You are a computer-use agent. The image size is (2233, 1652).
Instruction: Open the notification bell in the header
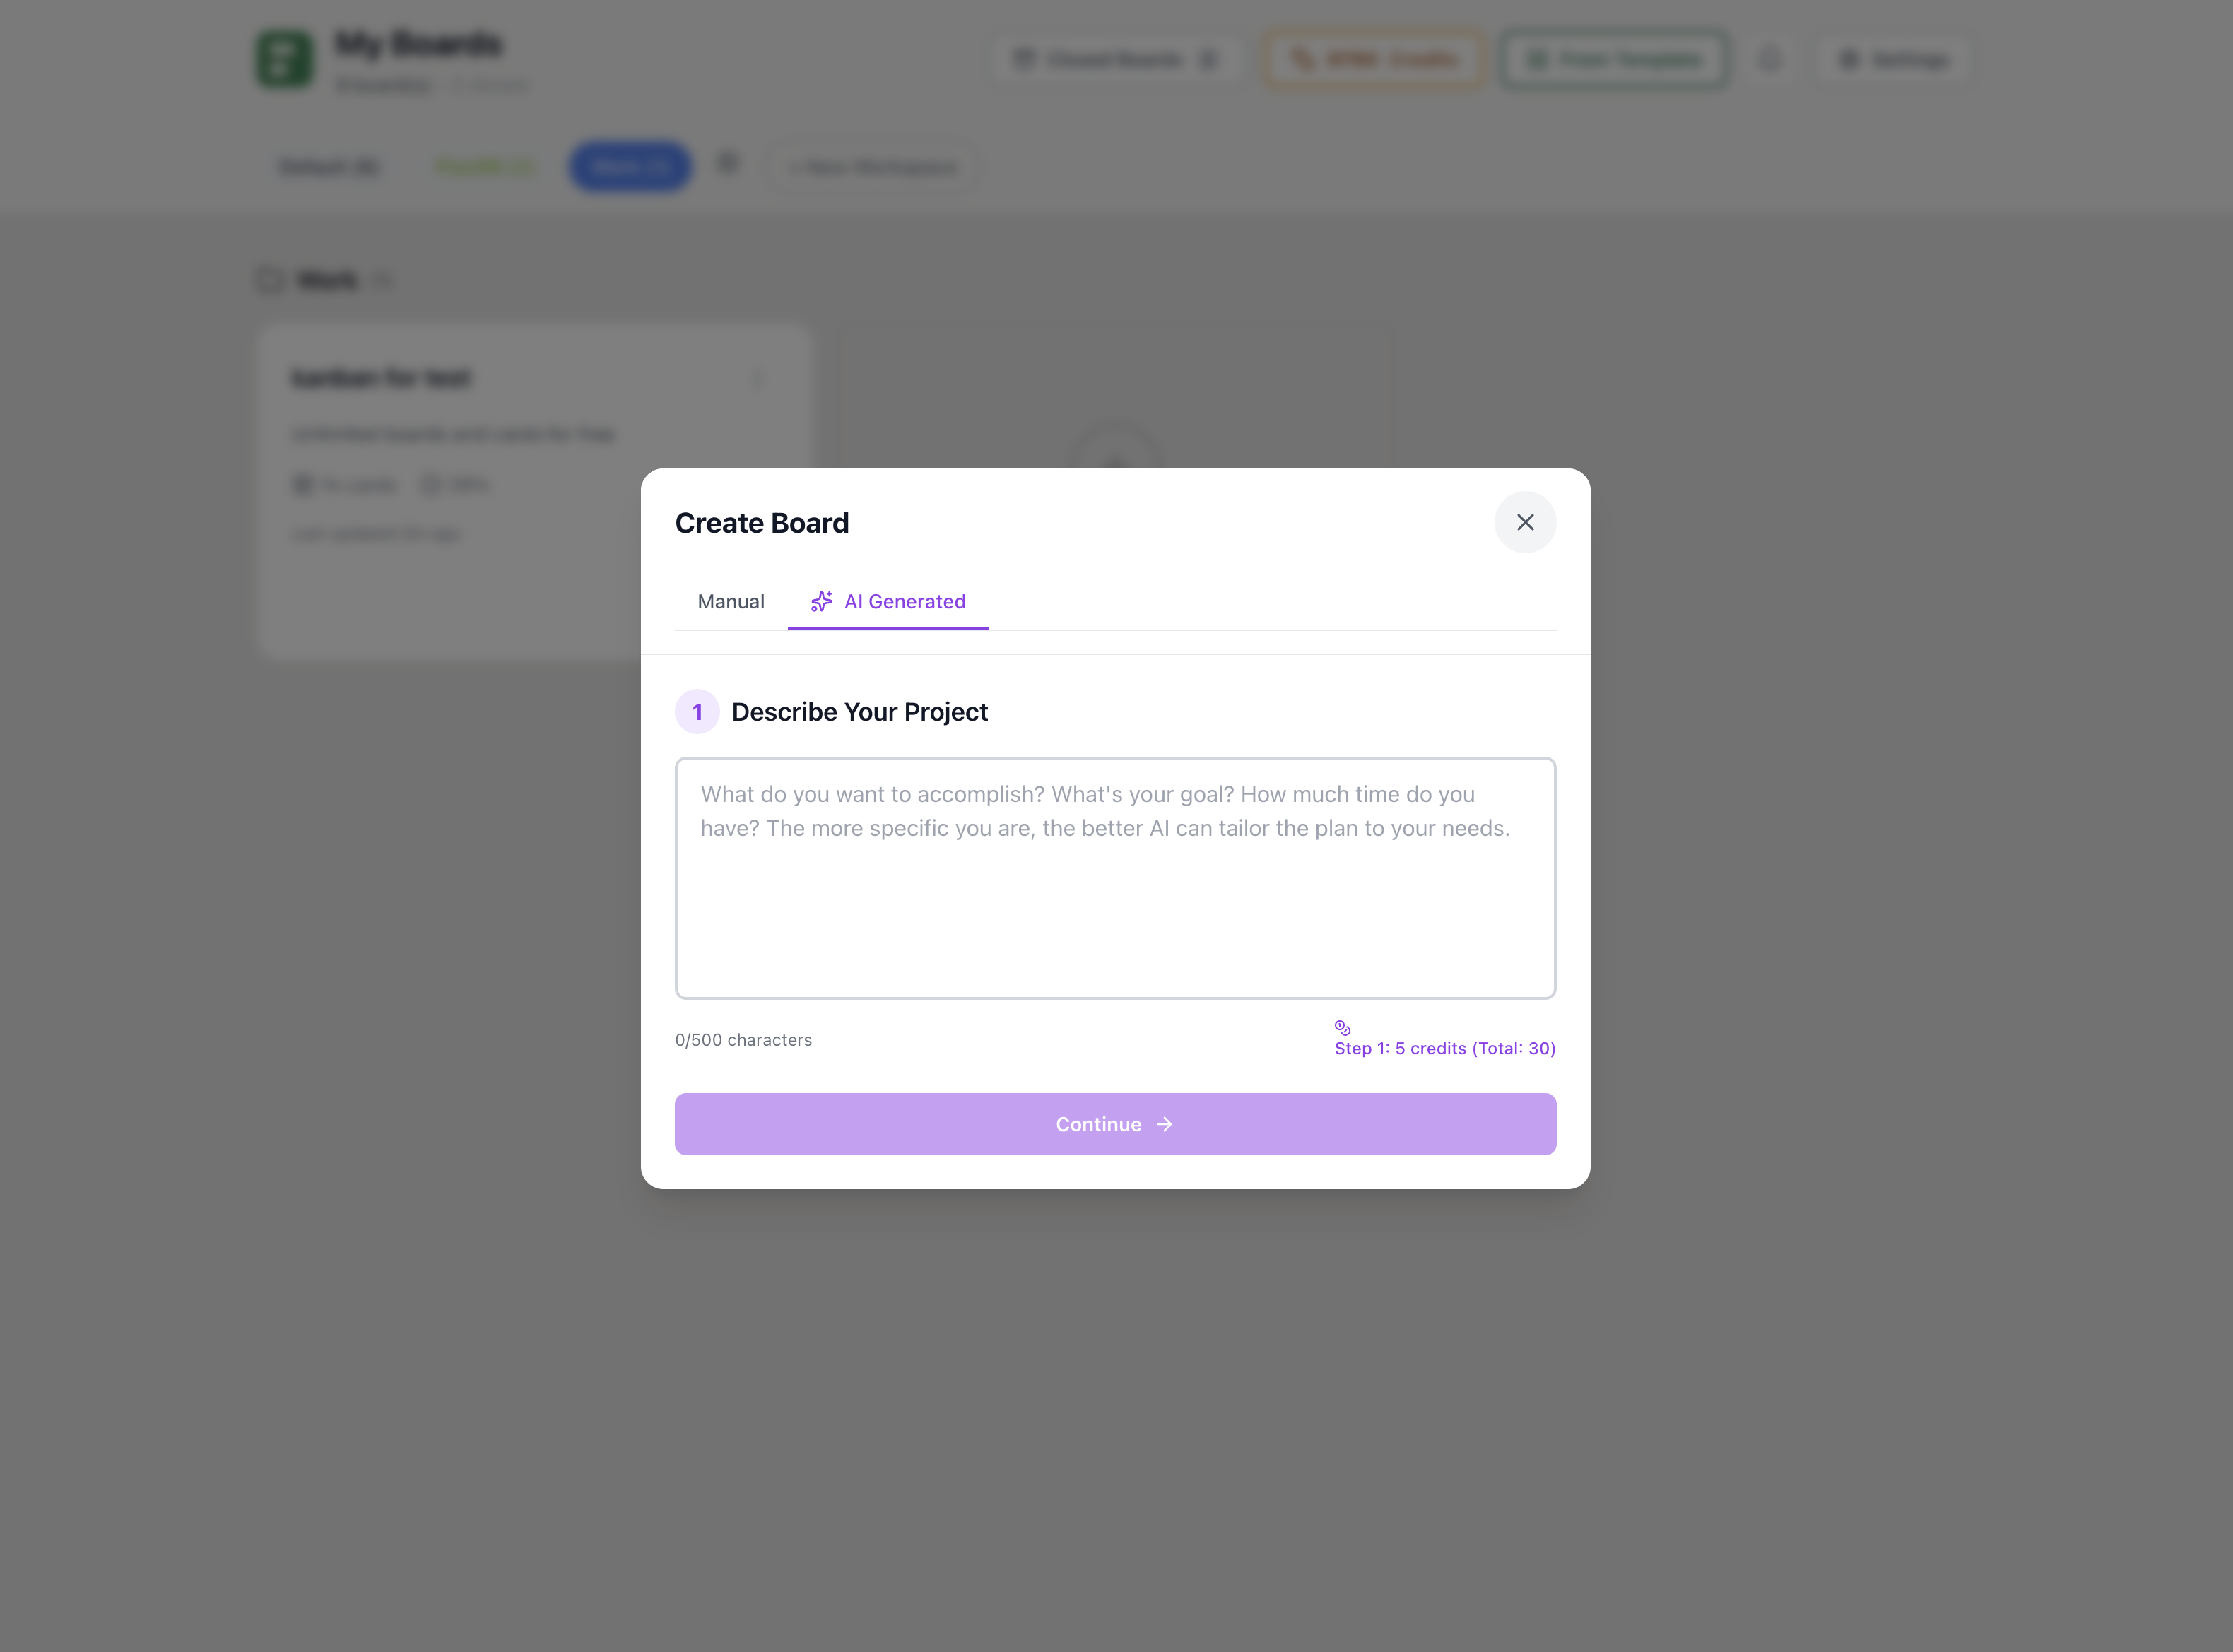1770,60
